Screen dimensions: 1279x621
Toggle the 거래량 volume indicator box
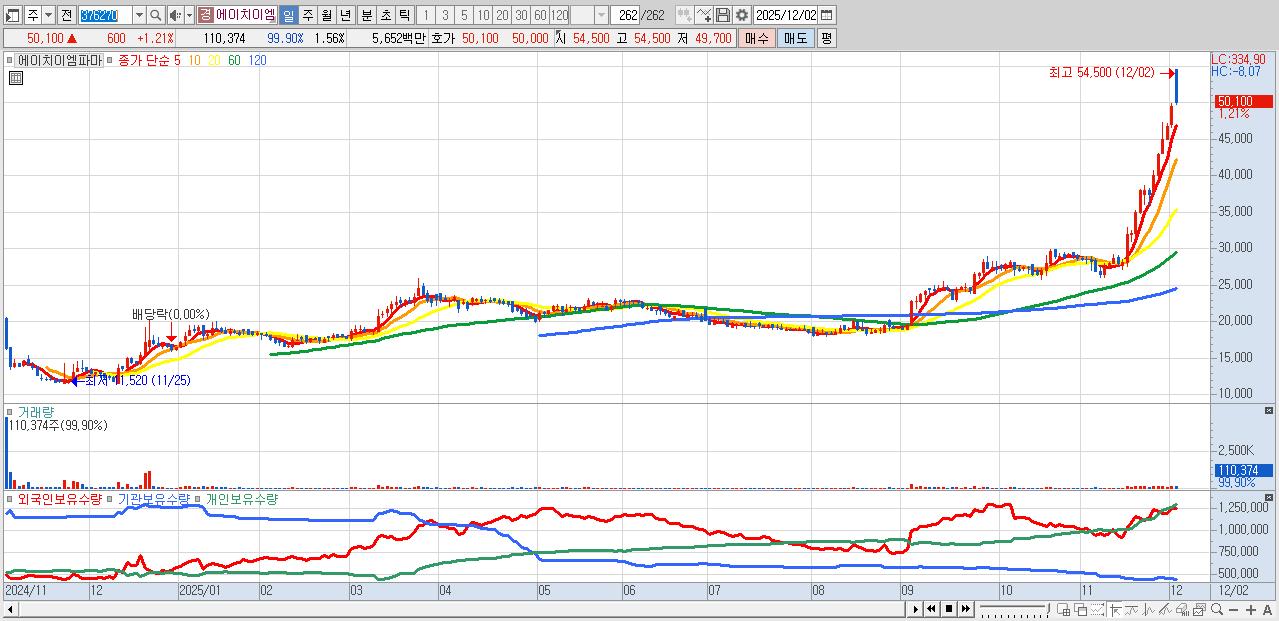tap(10, 411)
